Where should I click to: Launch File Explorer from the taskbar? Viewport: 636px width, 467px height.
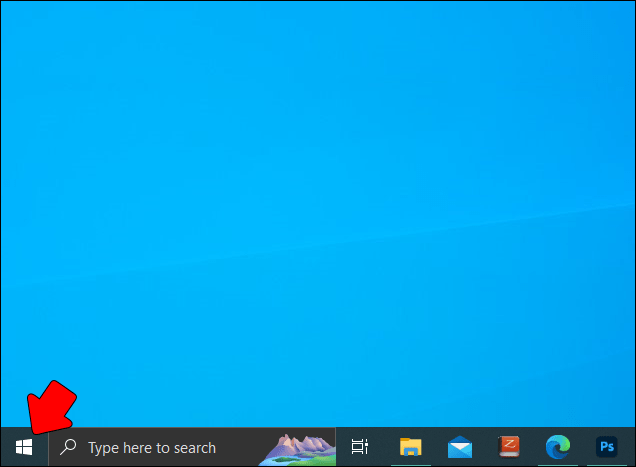[x=410, y=447]
